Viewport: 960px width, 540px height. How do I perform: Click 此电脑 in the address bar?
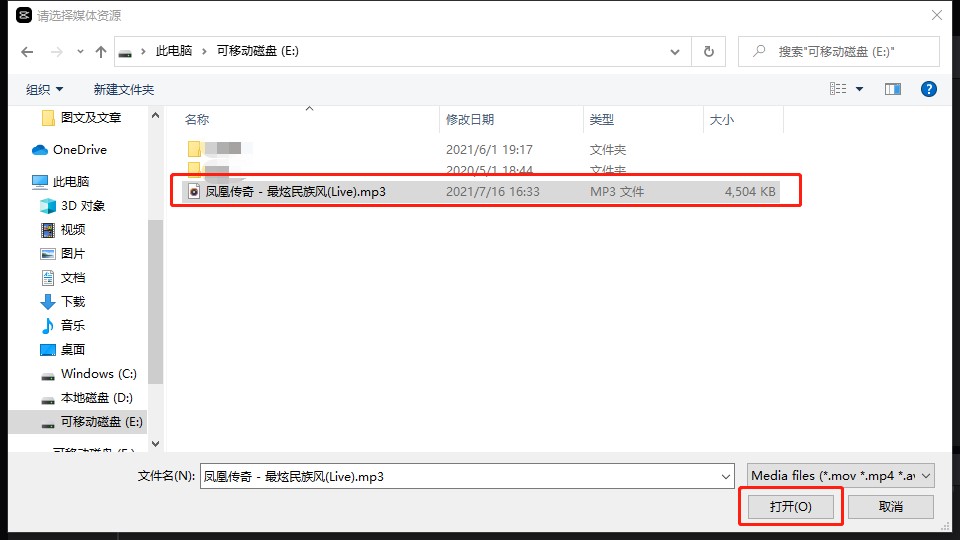pyautogui.click(x=174, y=51)
